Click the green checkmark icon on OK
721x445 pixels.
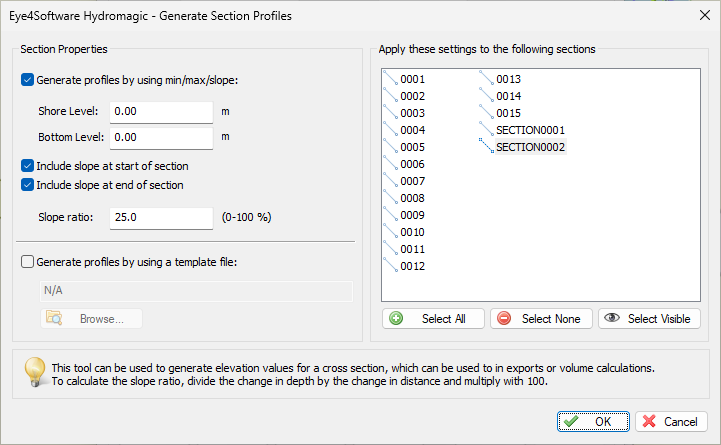571,422
